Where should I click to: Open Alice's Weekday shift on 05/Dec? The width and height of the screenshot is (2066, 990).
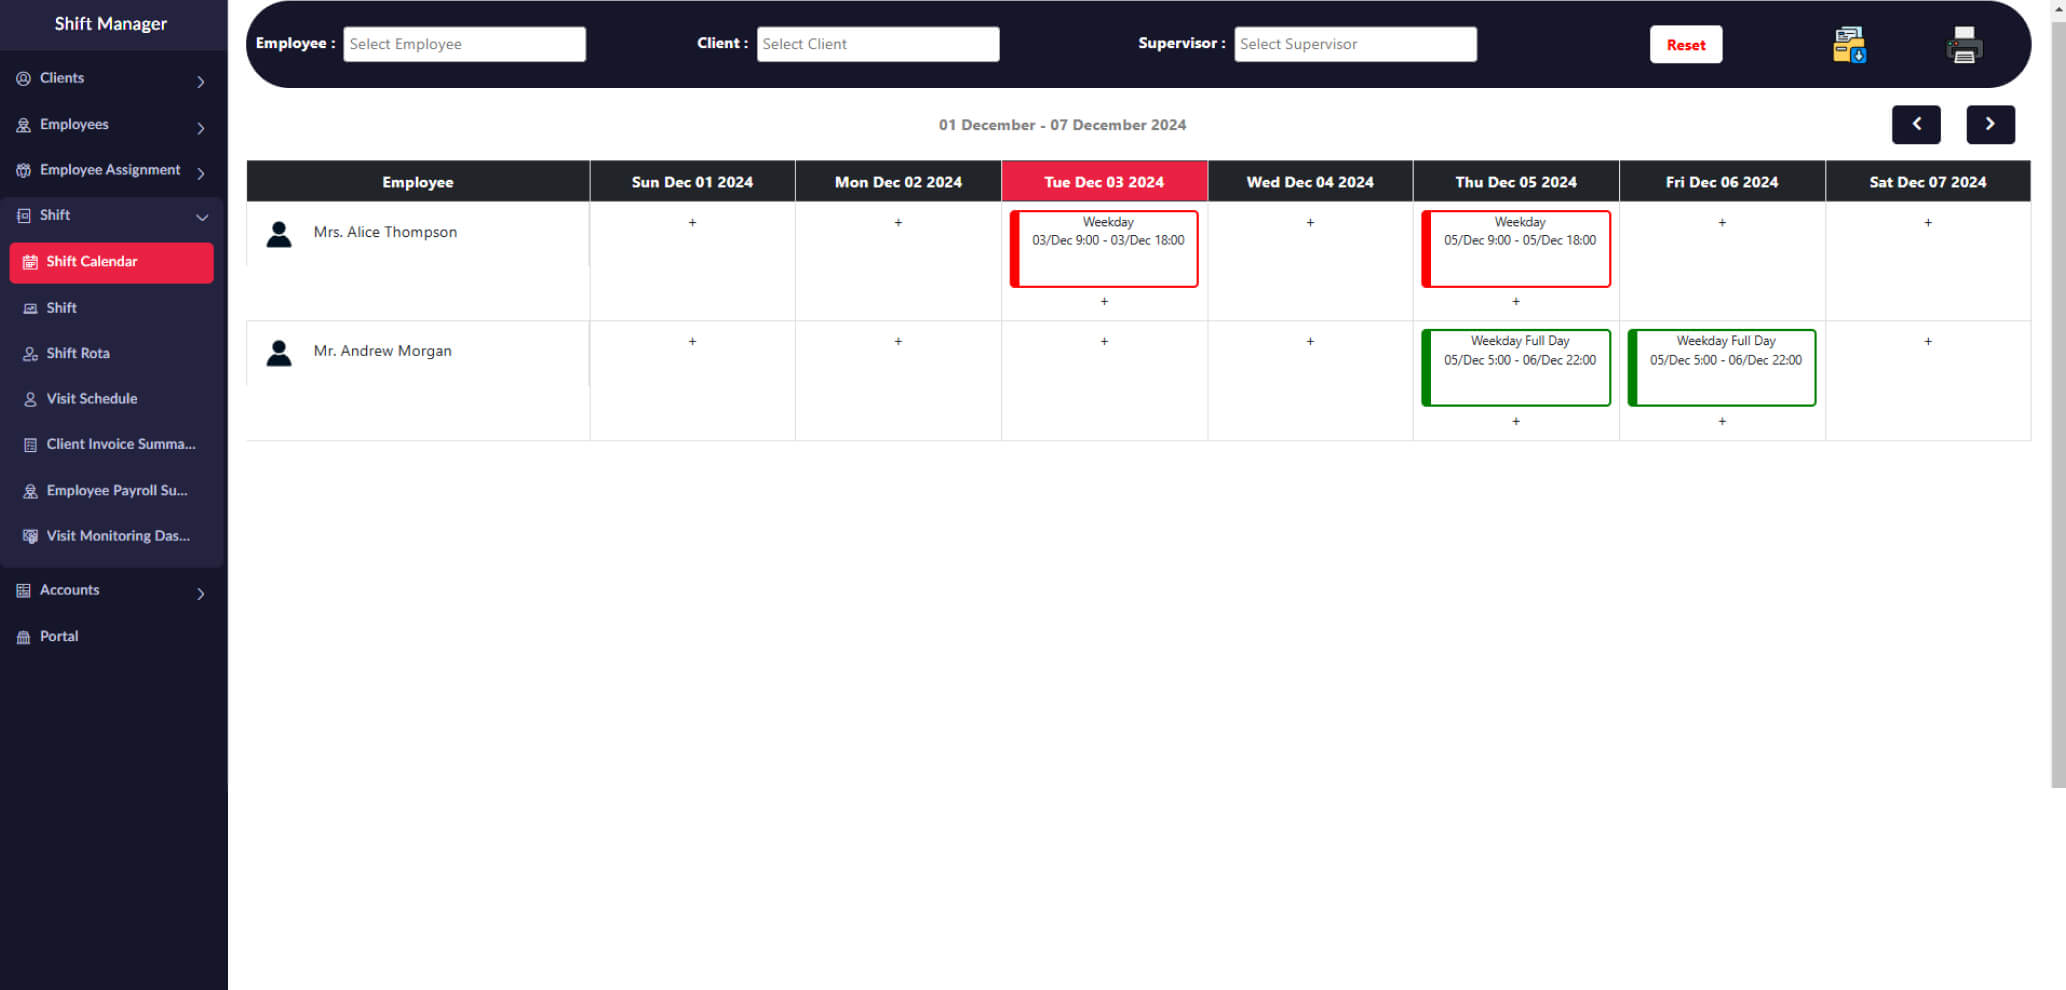(1516, 248)
